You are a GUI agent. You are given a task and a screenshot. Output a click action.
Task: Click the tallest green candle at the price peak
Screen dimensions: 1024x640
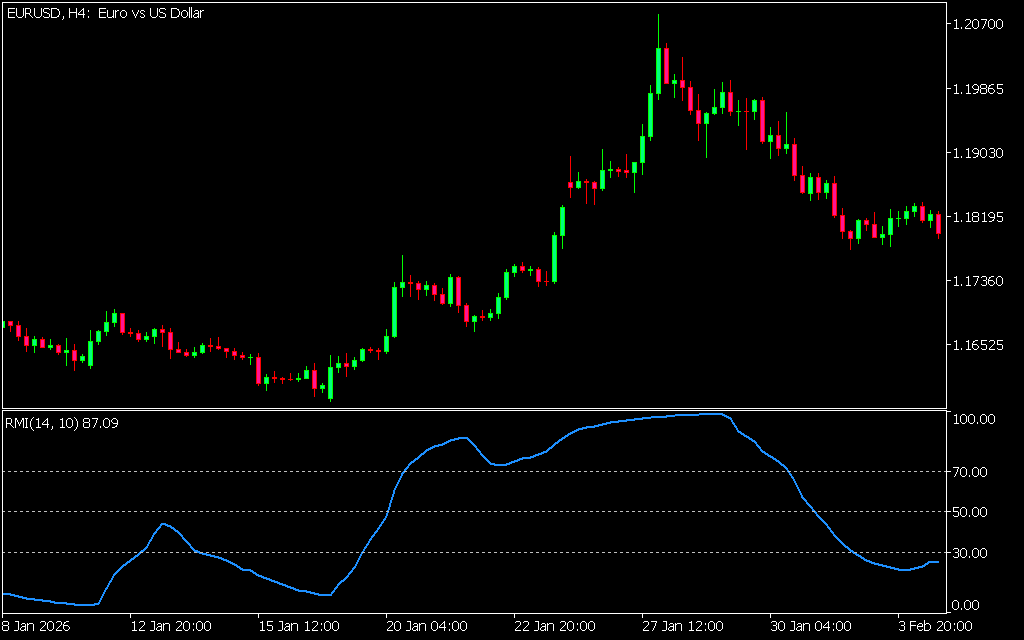coord(659,66)
